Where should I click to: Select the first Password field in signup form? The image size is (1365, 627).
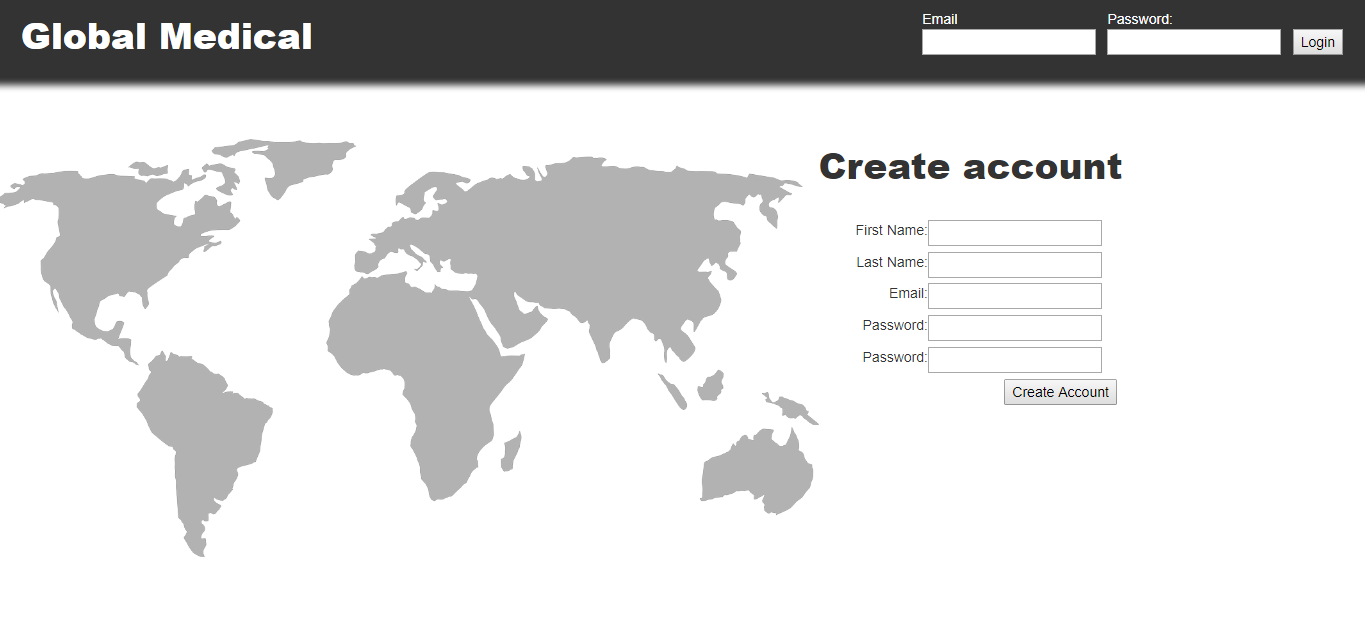(x=1014, y=328)
